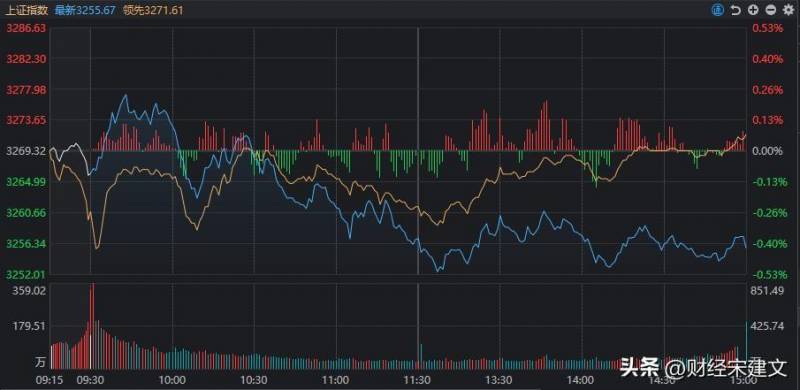Click the 0.53% top red percent label

point(768,29)
